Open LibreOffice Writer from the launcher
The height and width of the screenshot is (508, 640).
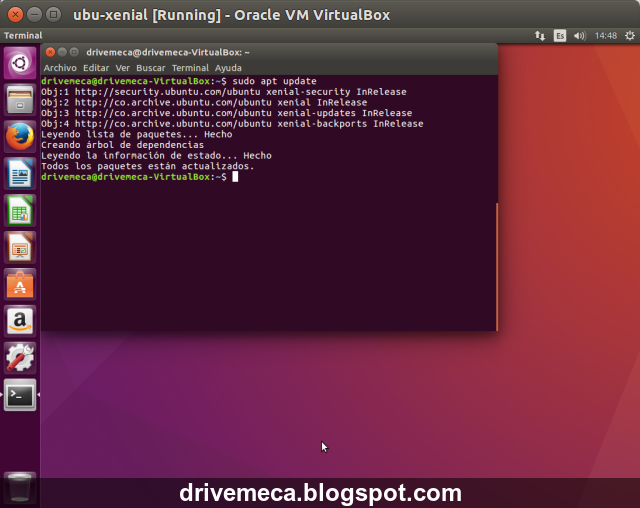20,174
